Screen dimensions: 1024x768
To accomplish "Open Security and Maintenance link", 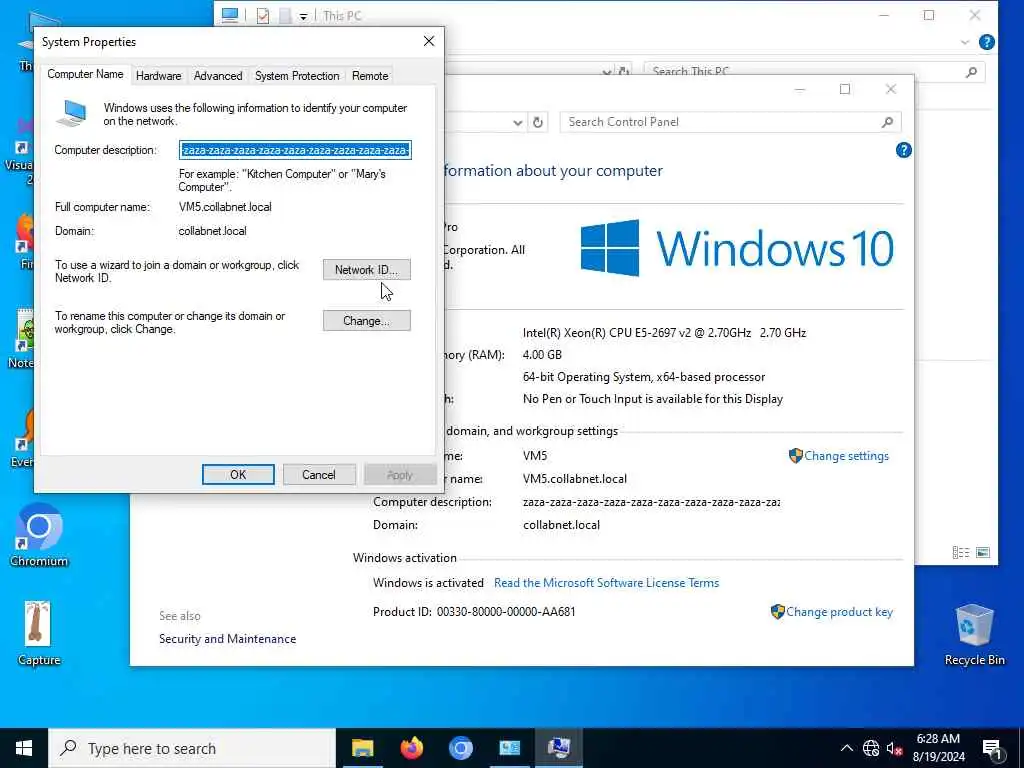I will 227,639.
